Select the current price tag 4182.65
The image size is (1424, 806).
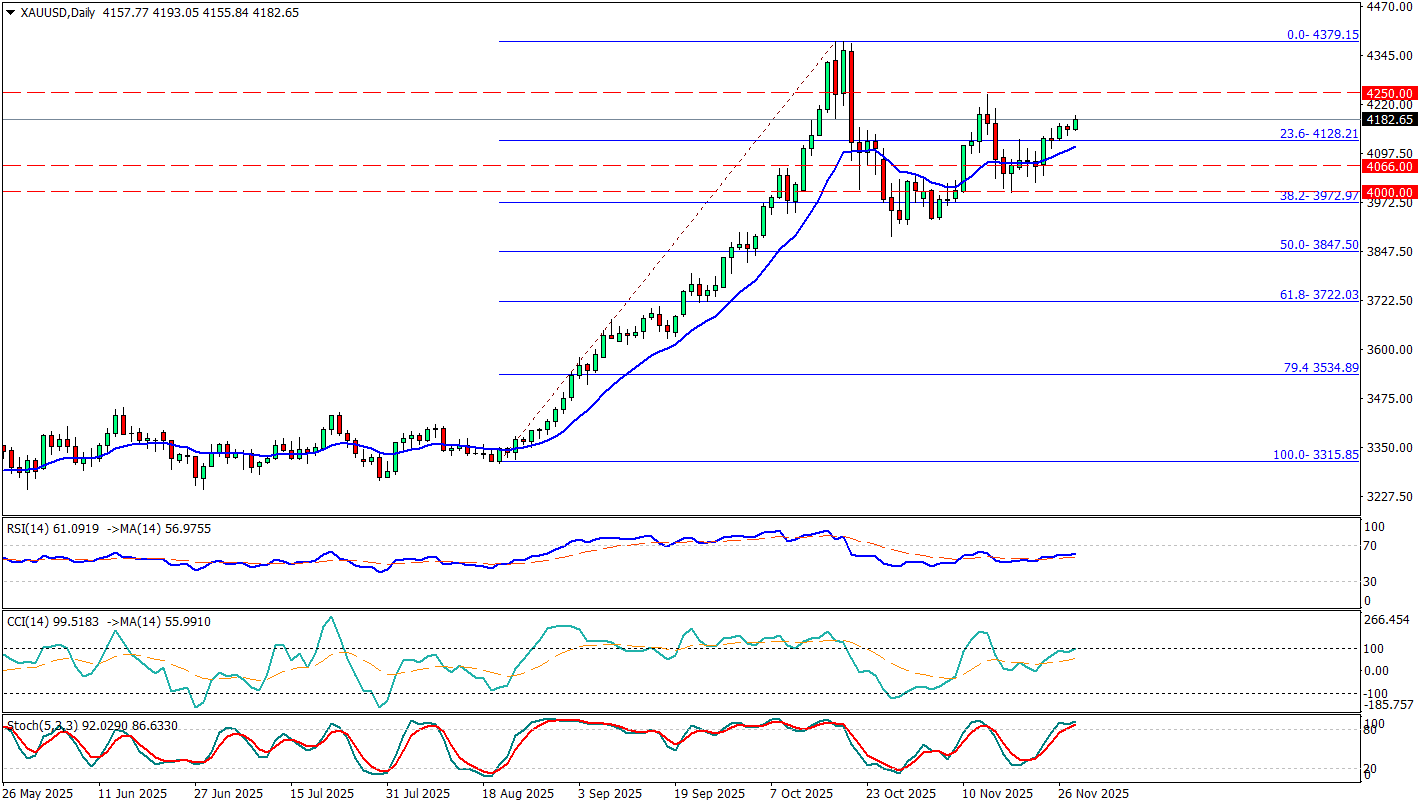pos(1391,120)
